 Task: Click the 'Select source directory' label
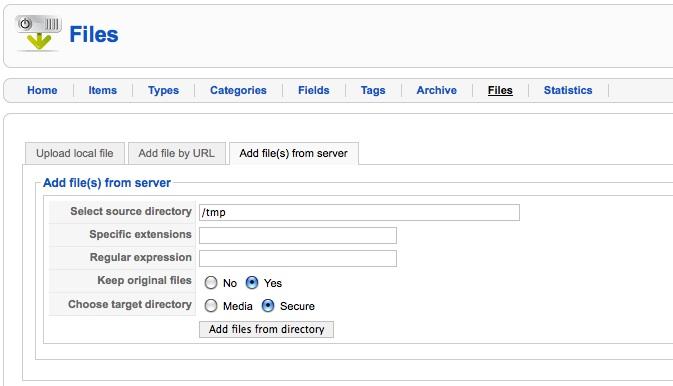tap(131, 211)
